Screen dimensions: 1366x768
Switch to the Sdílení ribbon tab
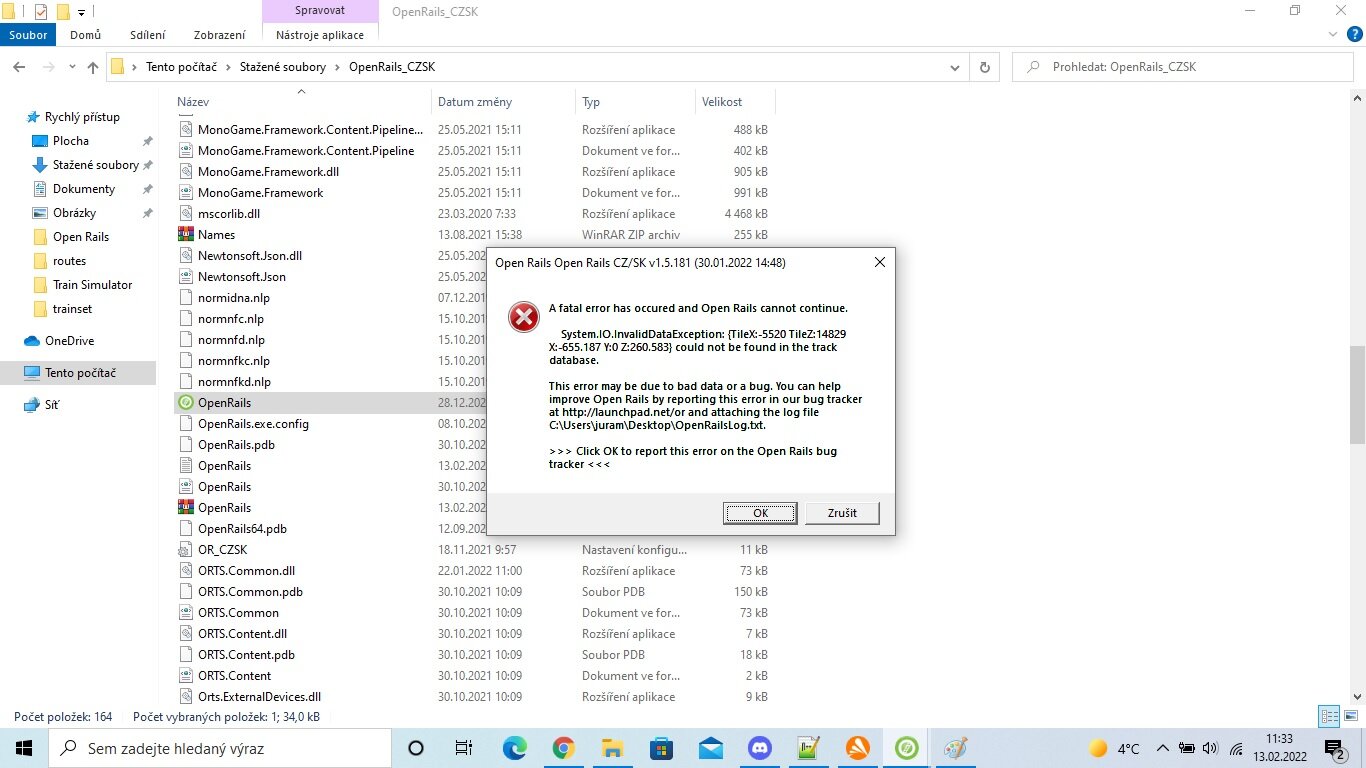147,35
